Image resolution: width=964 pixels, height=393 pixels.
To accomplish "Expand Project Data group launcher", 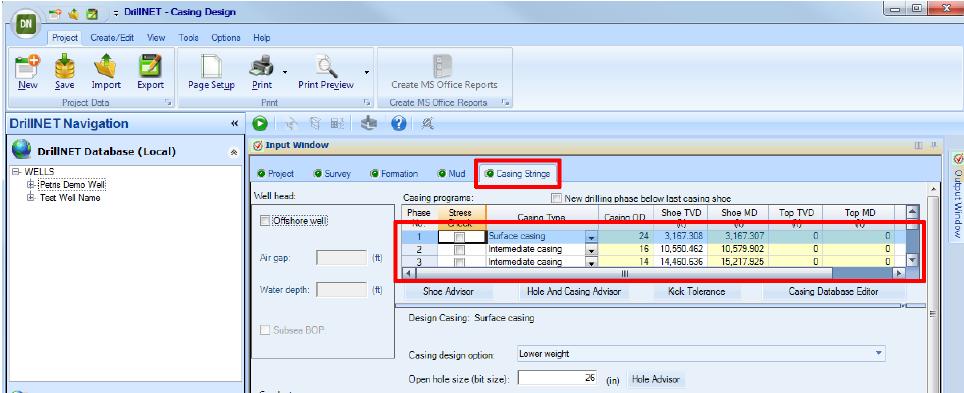I will pyautogui.click(x=168, y=103).
